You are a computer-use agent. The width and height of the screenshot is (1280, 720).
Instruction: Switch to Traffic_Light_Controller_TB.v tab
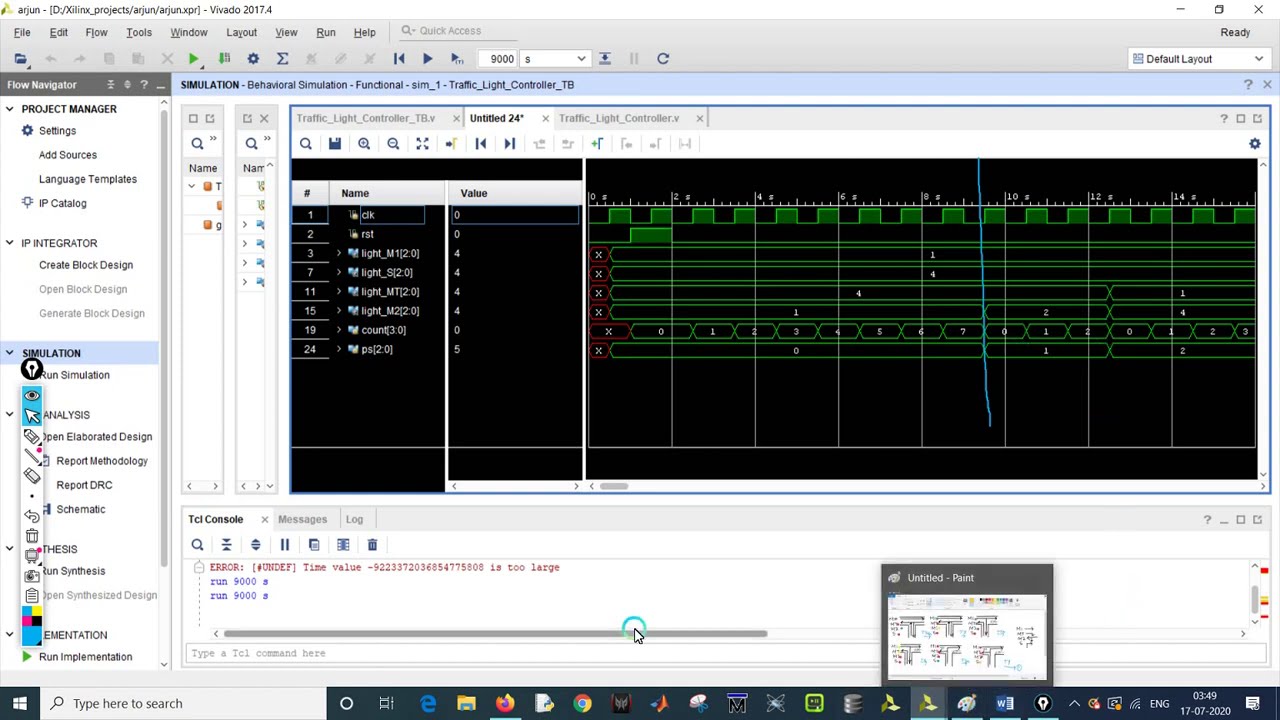point(366,118)
